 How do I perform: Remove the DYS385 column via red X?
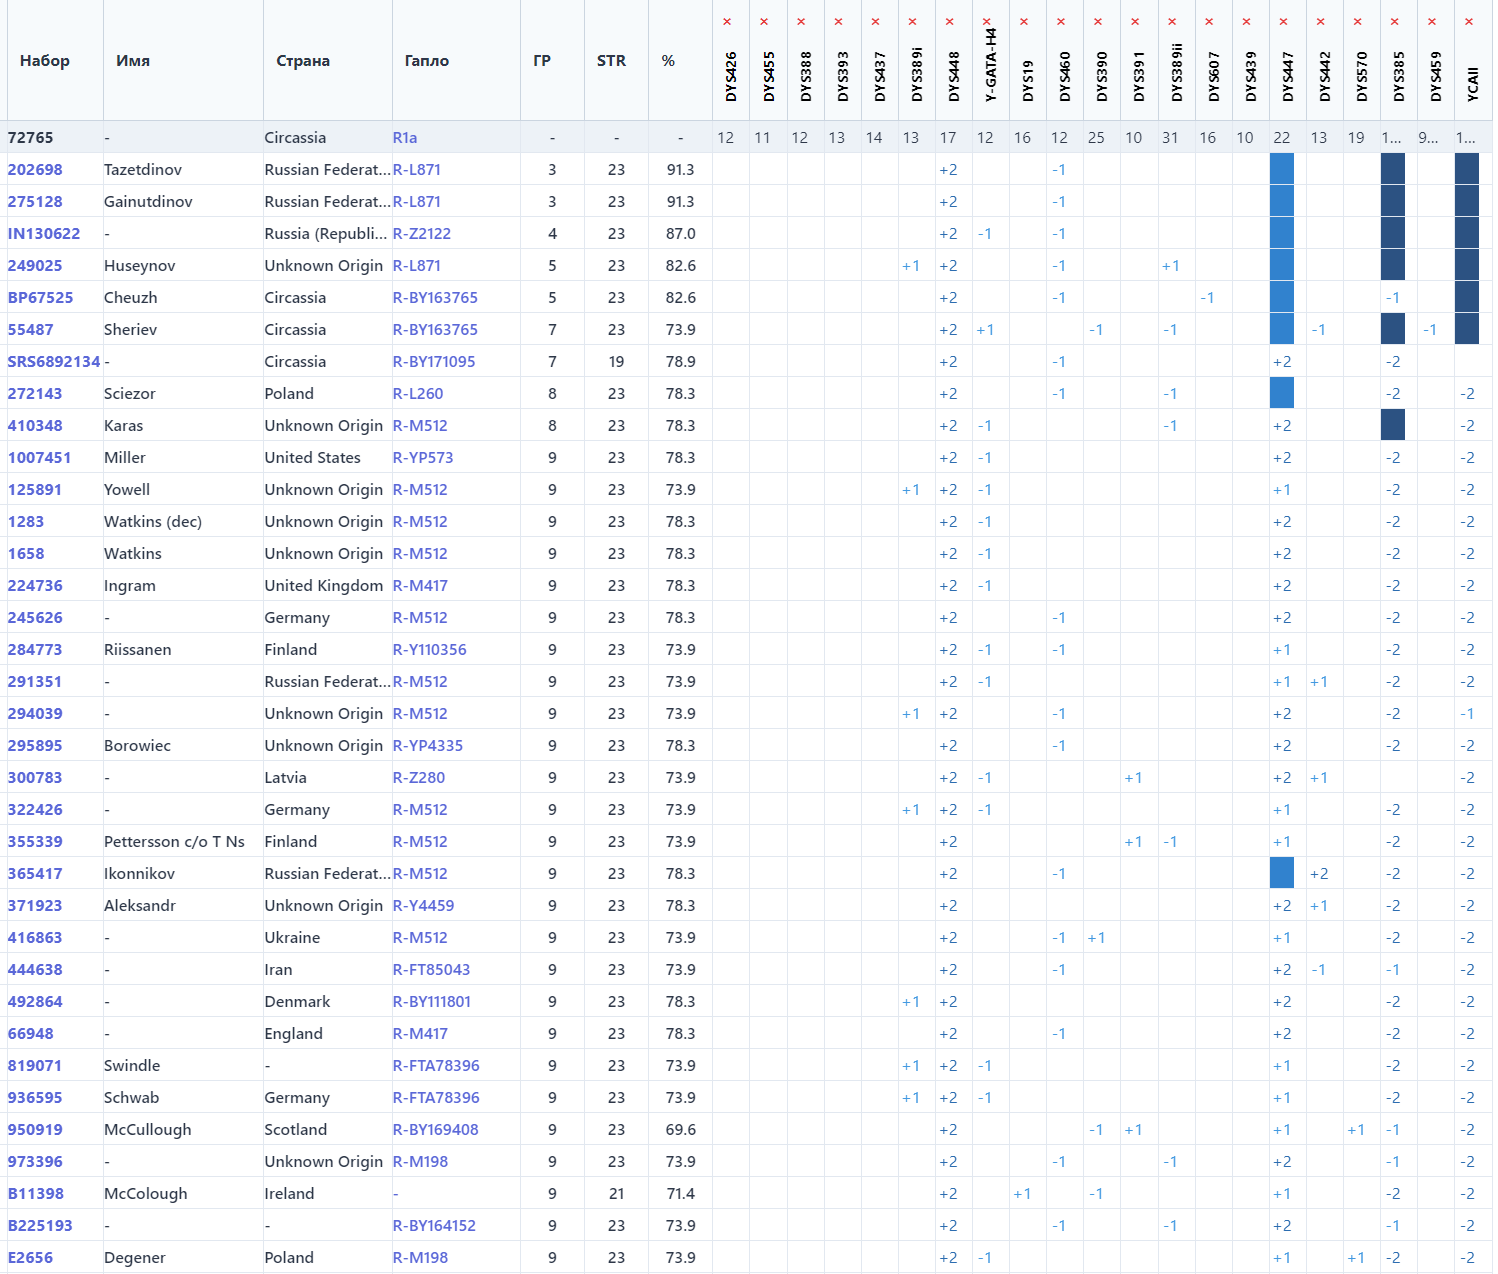point(1395,22)
